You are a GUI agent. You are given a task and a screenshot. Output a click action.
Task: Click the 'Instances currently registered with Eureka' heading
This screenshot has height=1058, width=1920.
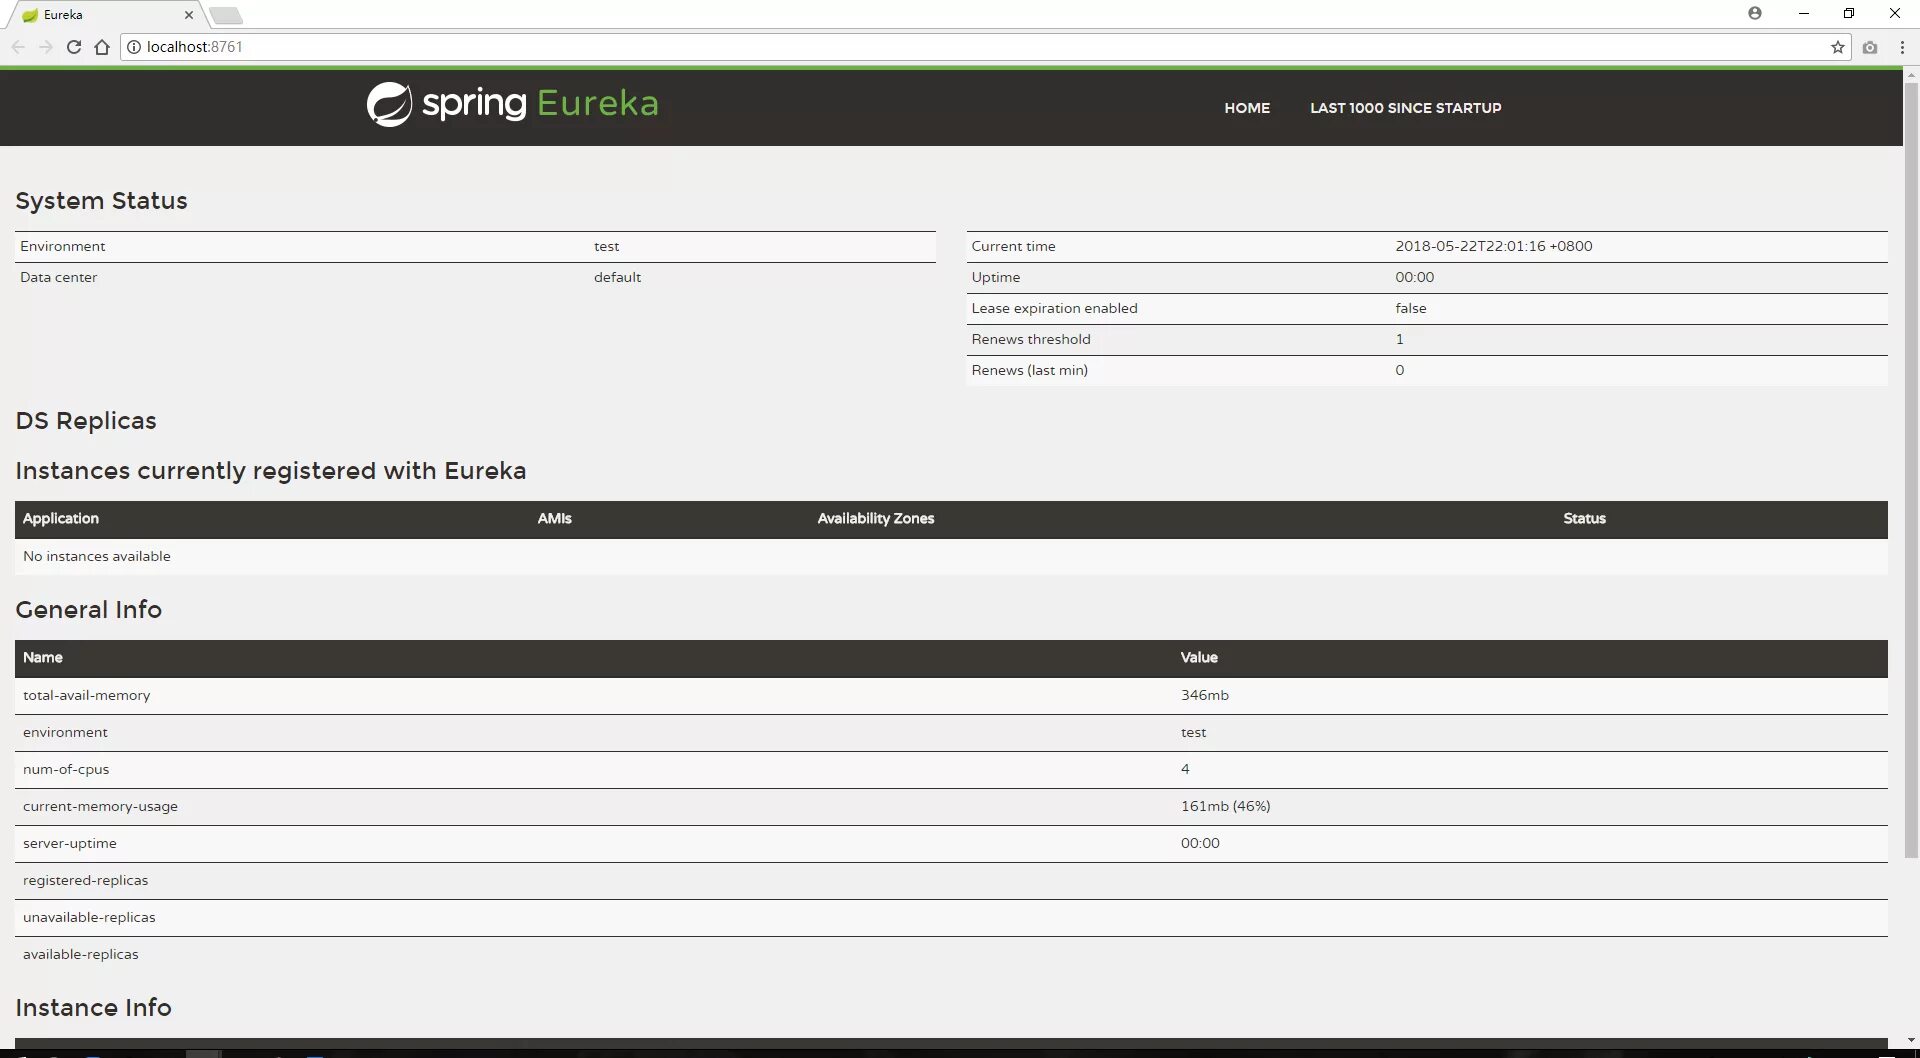click(271, 471)
